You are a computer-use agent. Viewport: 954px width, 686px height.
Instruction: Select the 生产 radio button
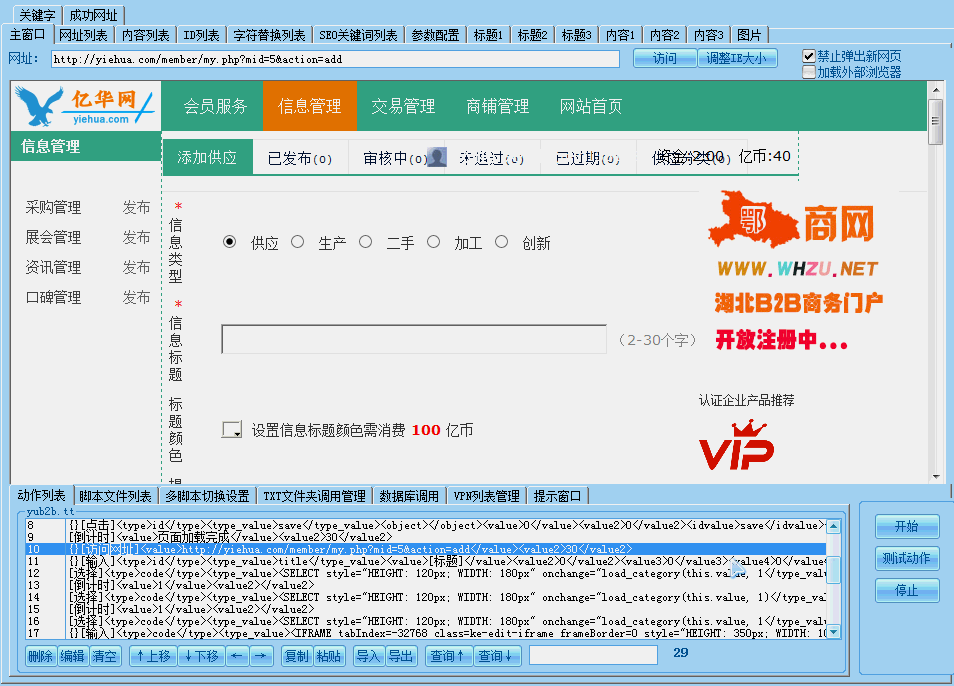tap(298, 242)
